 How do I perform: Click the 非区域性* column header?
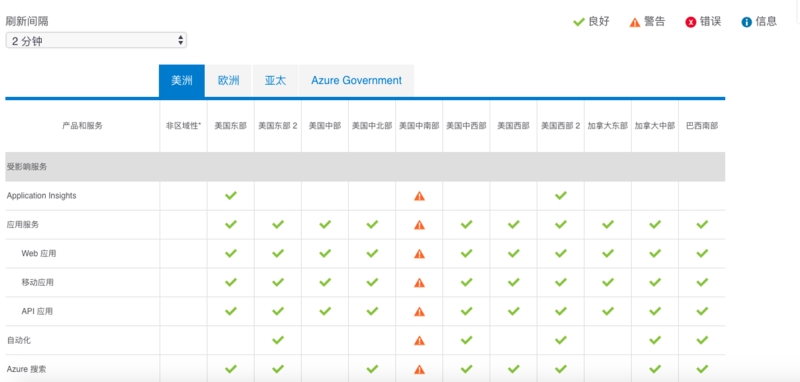click(x=183, y=126)
